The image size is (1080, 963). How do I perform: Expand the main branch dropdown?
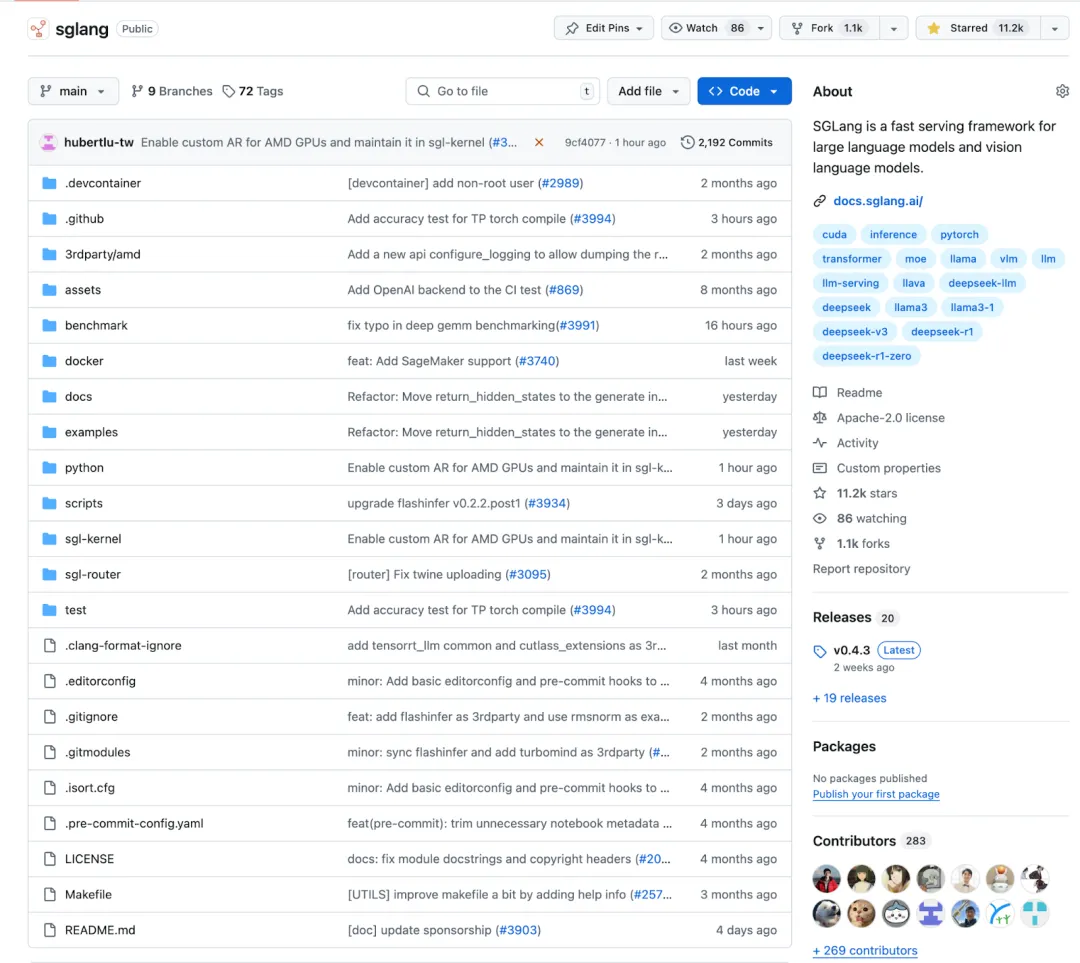pyautogui.click(x=73, y=91)
